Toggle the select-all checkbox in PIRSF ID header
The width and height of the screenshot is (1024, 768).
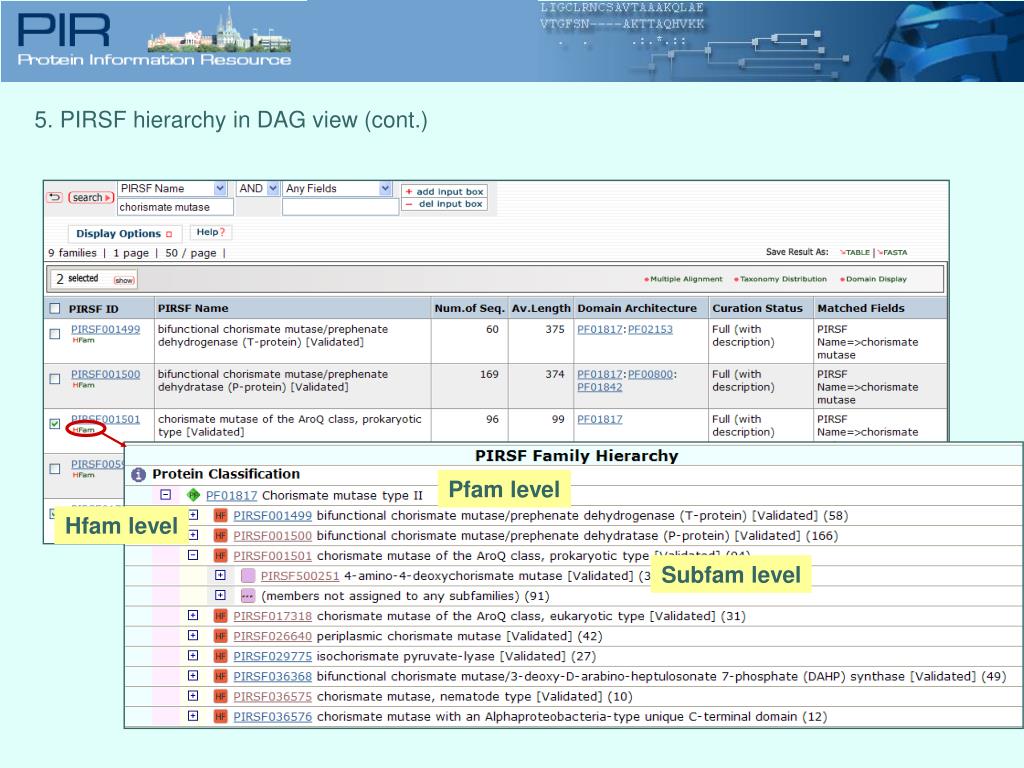tap(55, 308)
